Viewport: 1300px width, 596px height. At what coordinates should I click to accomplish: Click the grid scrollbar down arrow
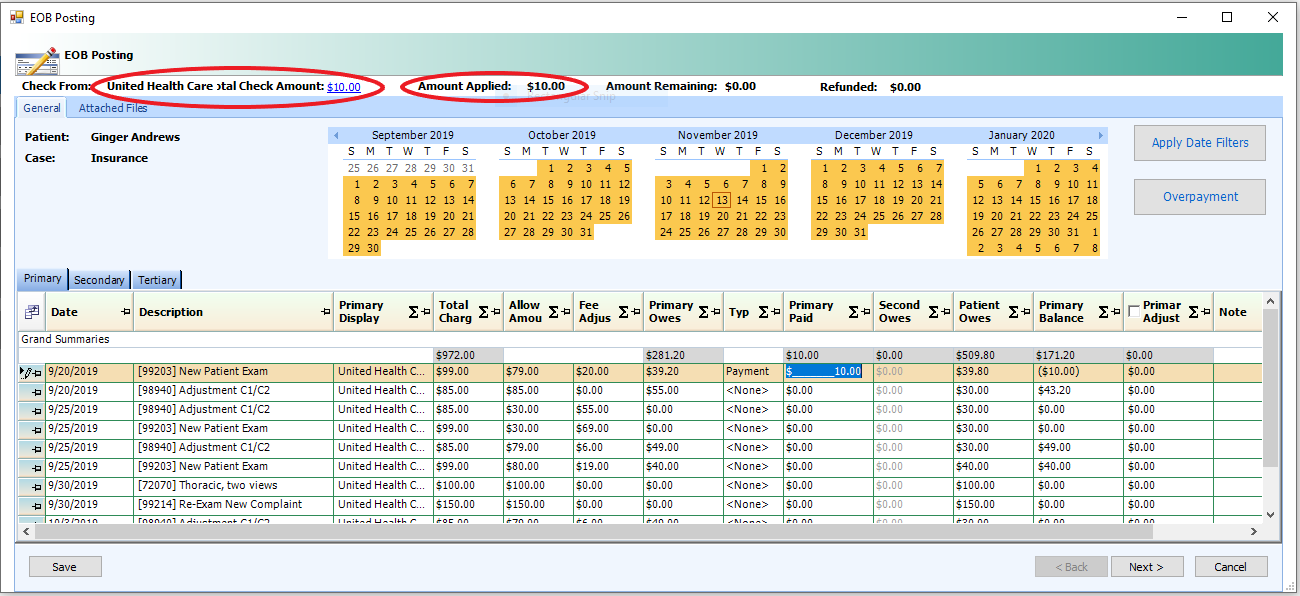1271,514
